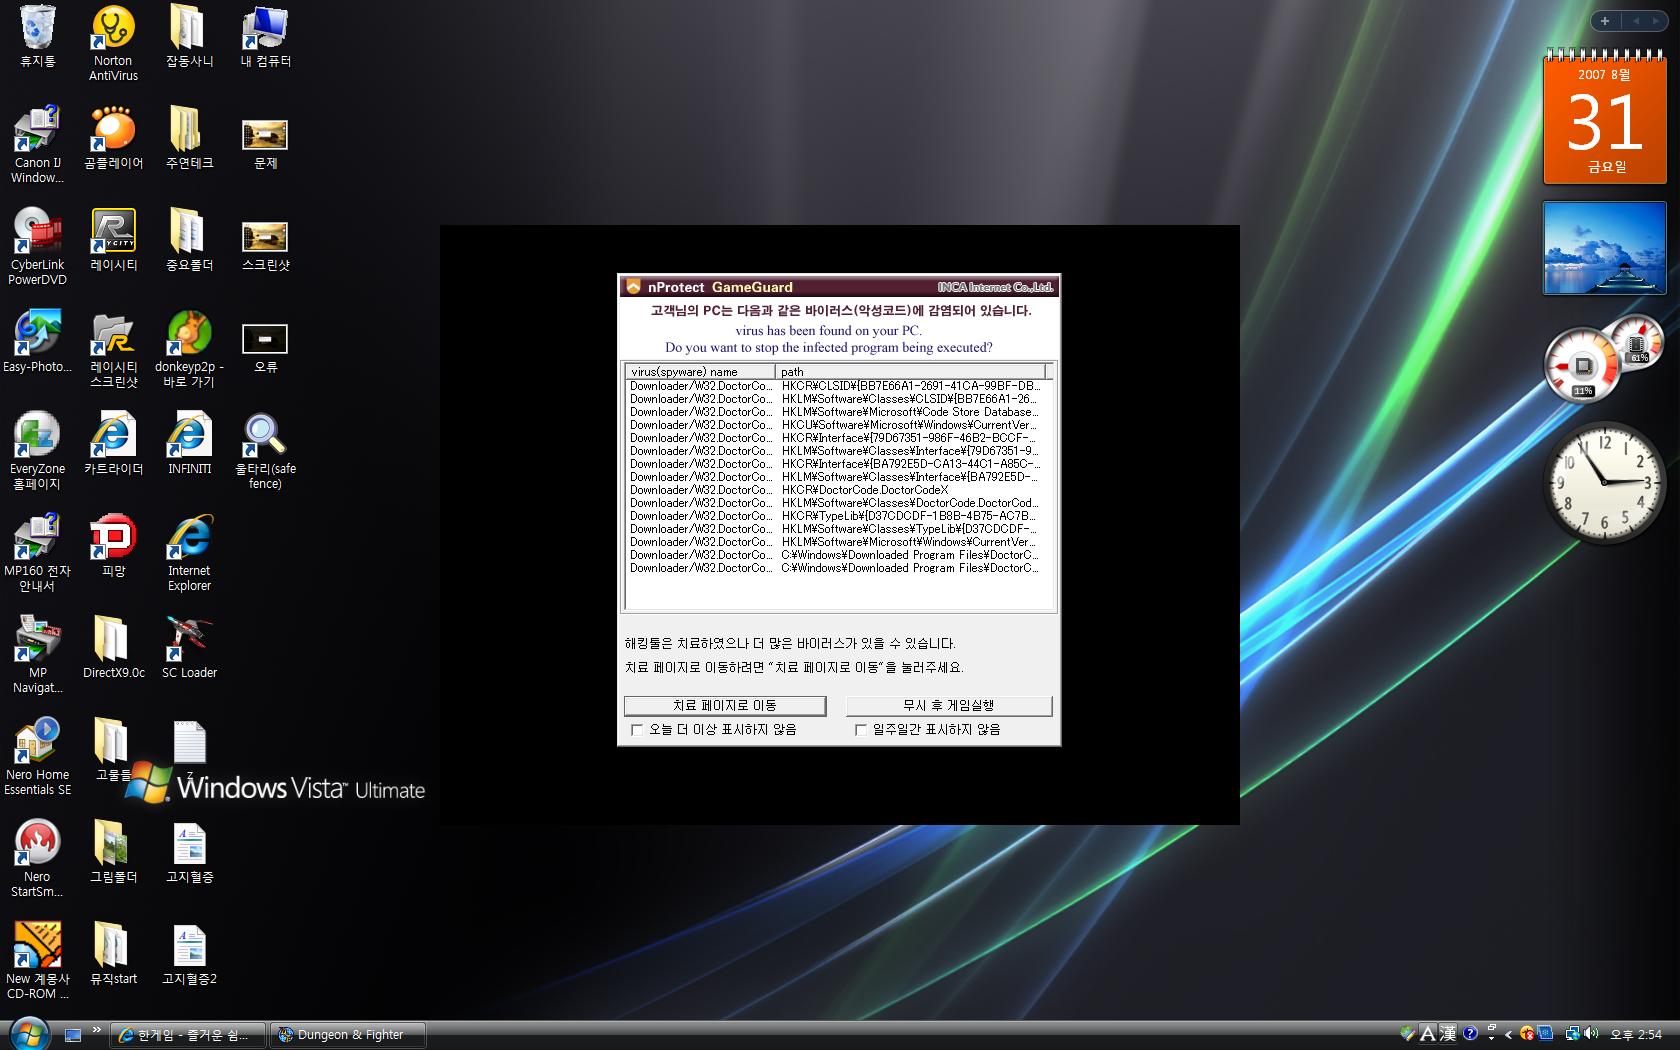The height and width of the screenshot is (1050, 1680).
Task: Open the 주연테크 folder
Action: click(x=189, y=138)
